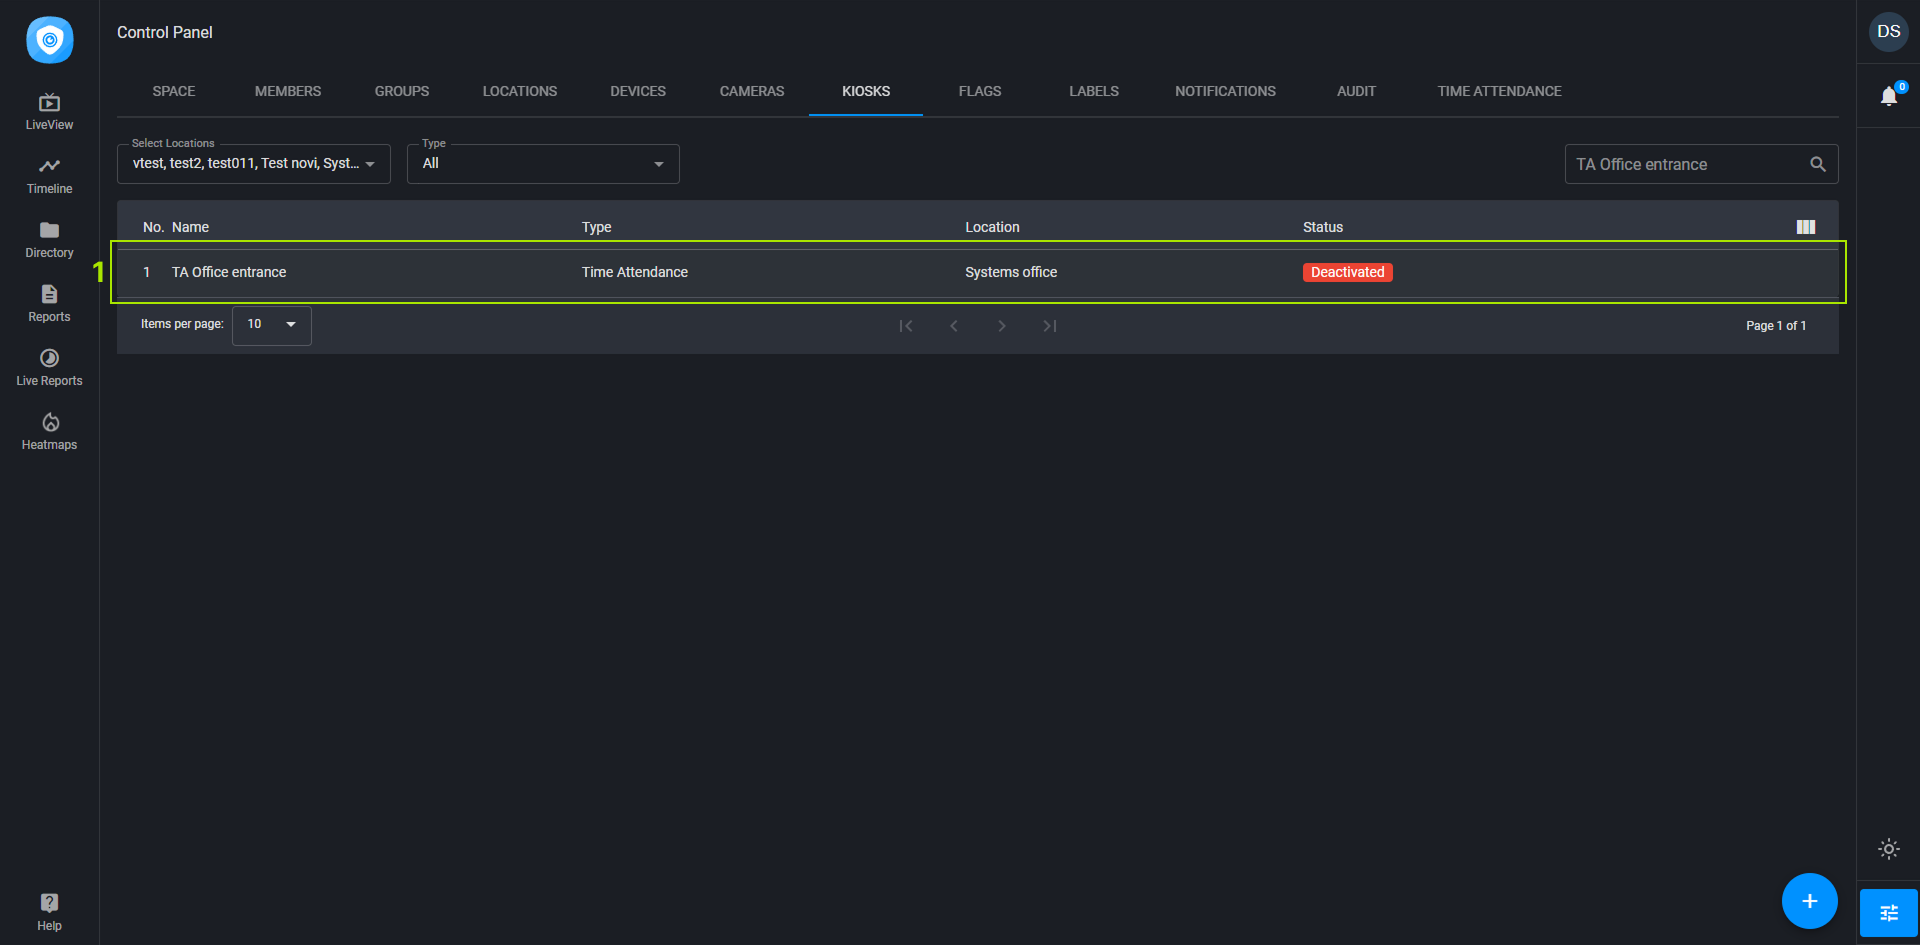Open LiveView from the sidebar

click(x=49, y=111)
